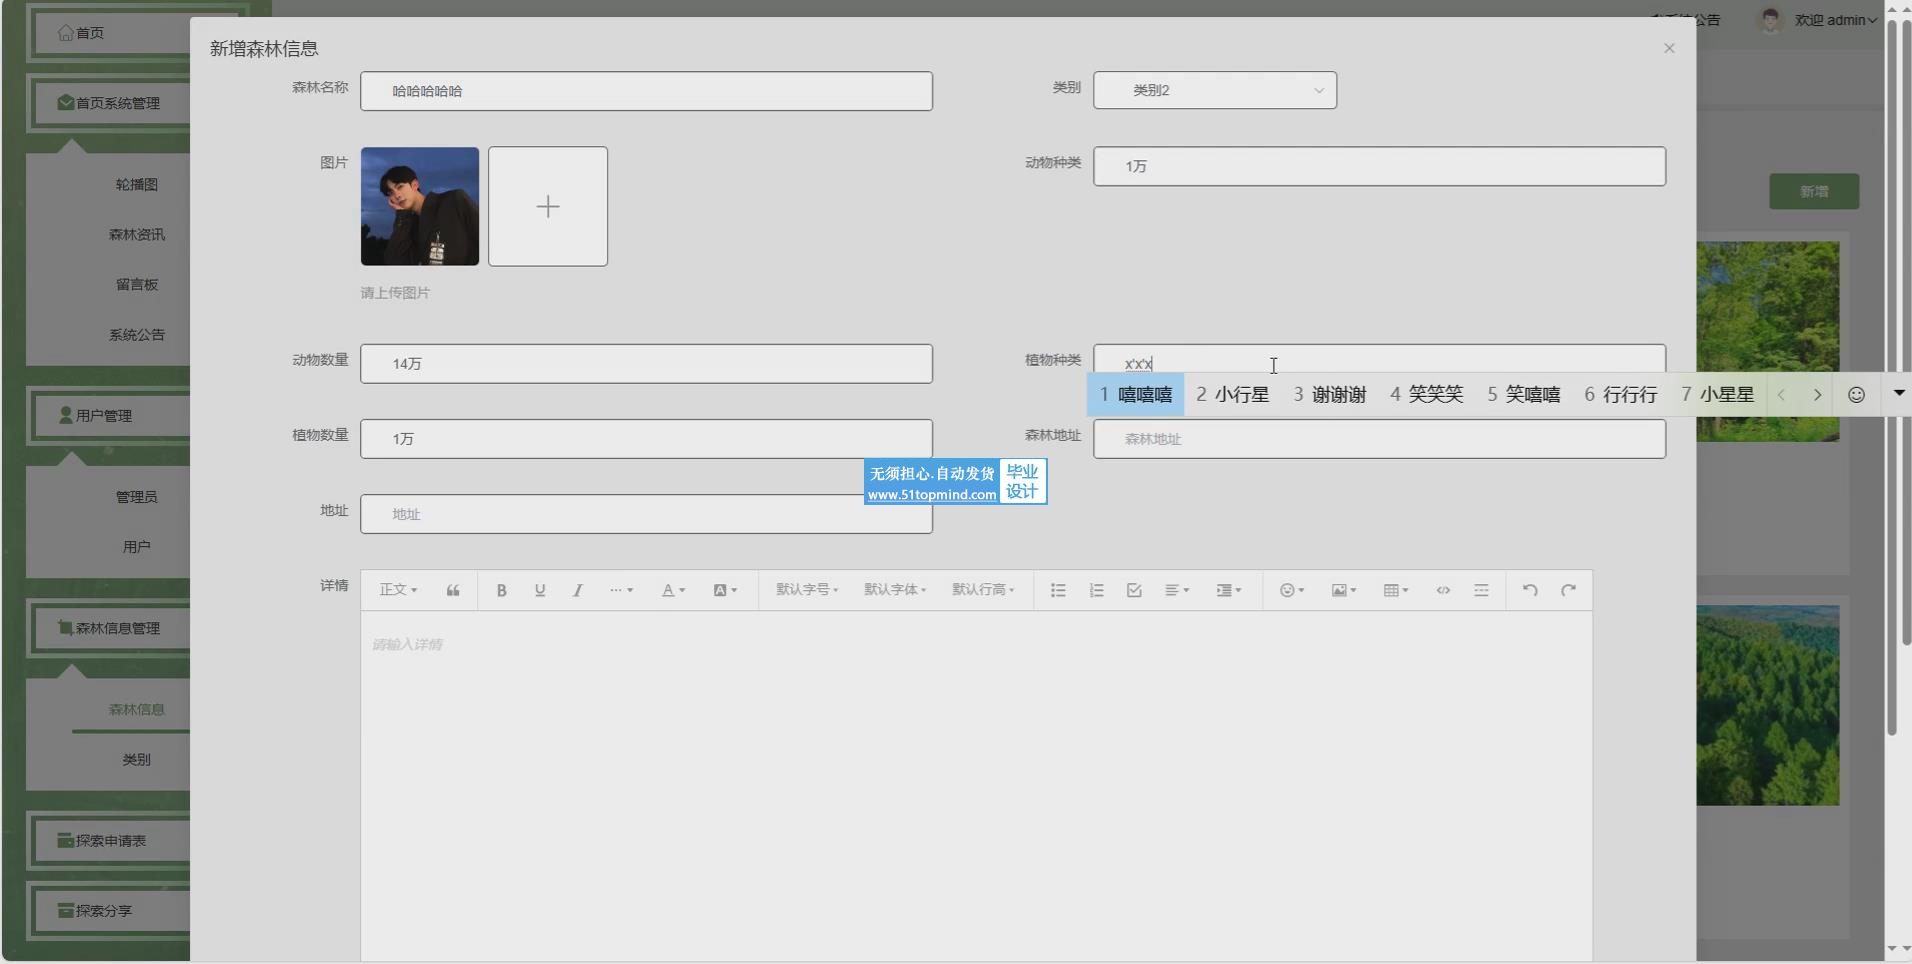Insert a bulleted list

(x=1058, y=590)
